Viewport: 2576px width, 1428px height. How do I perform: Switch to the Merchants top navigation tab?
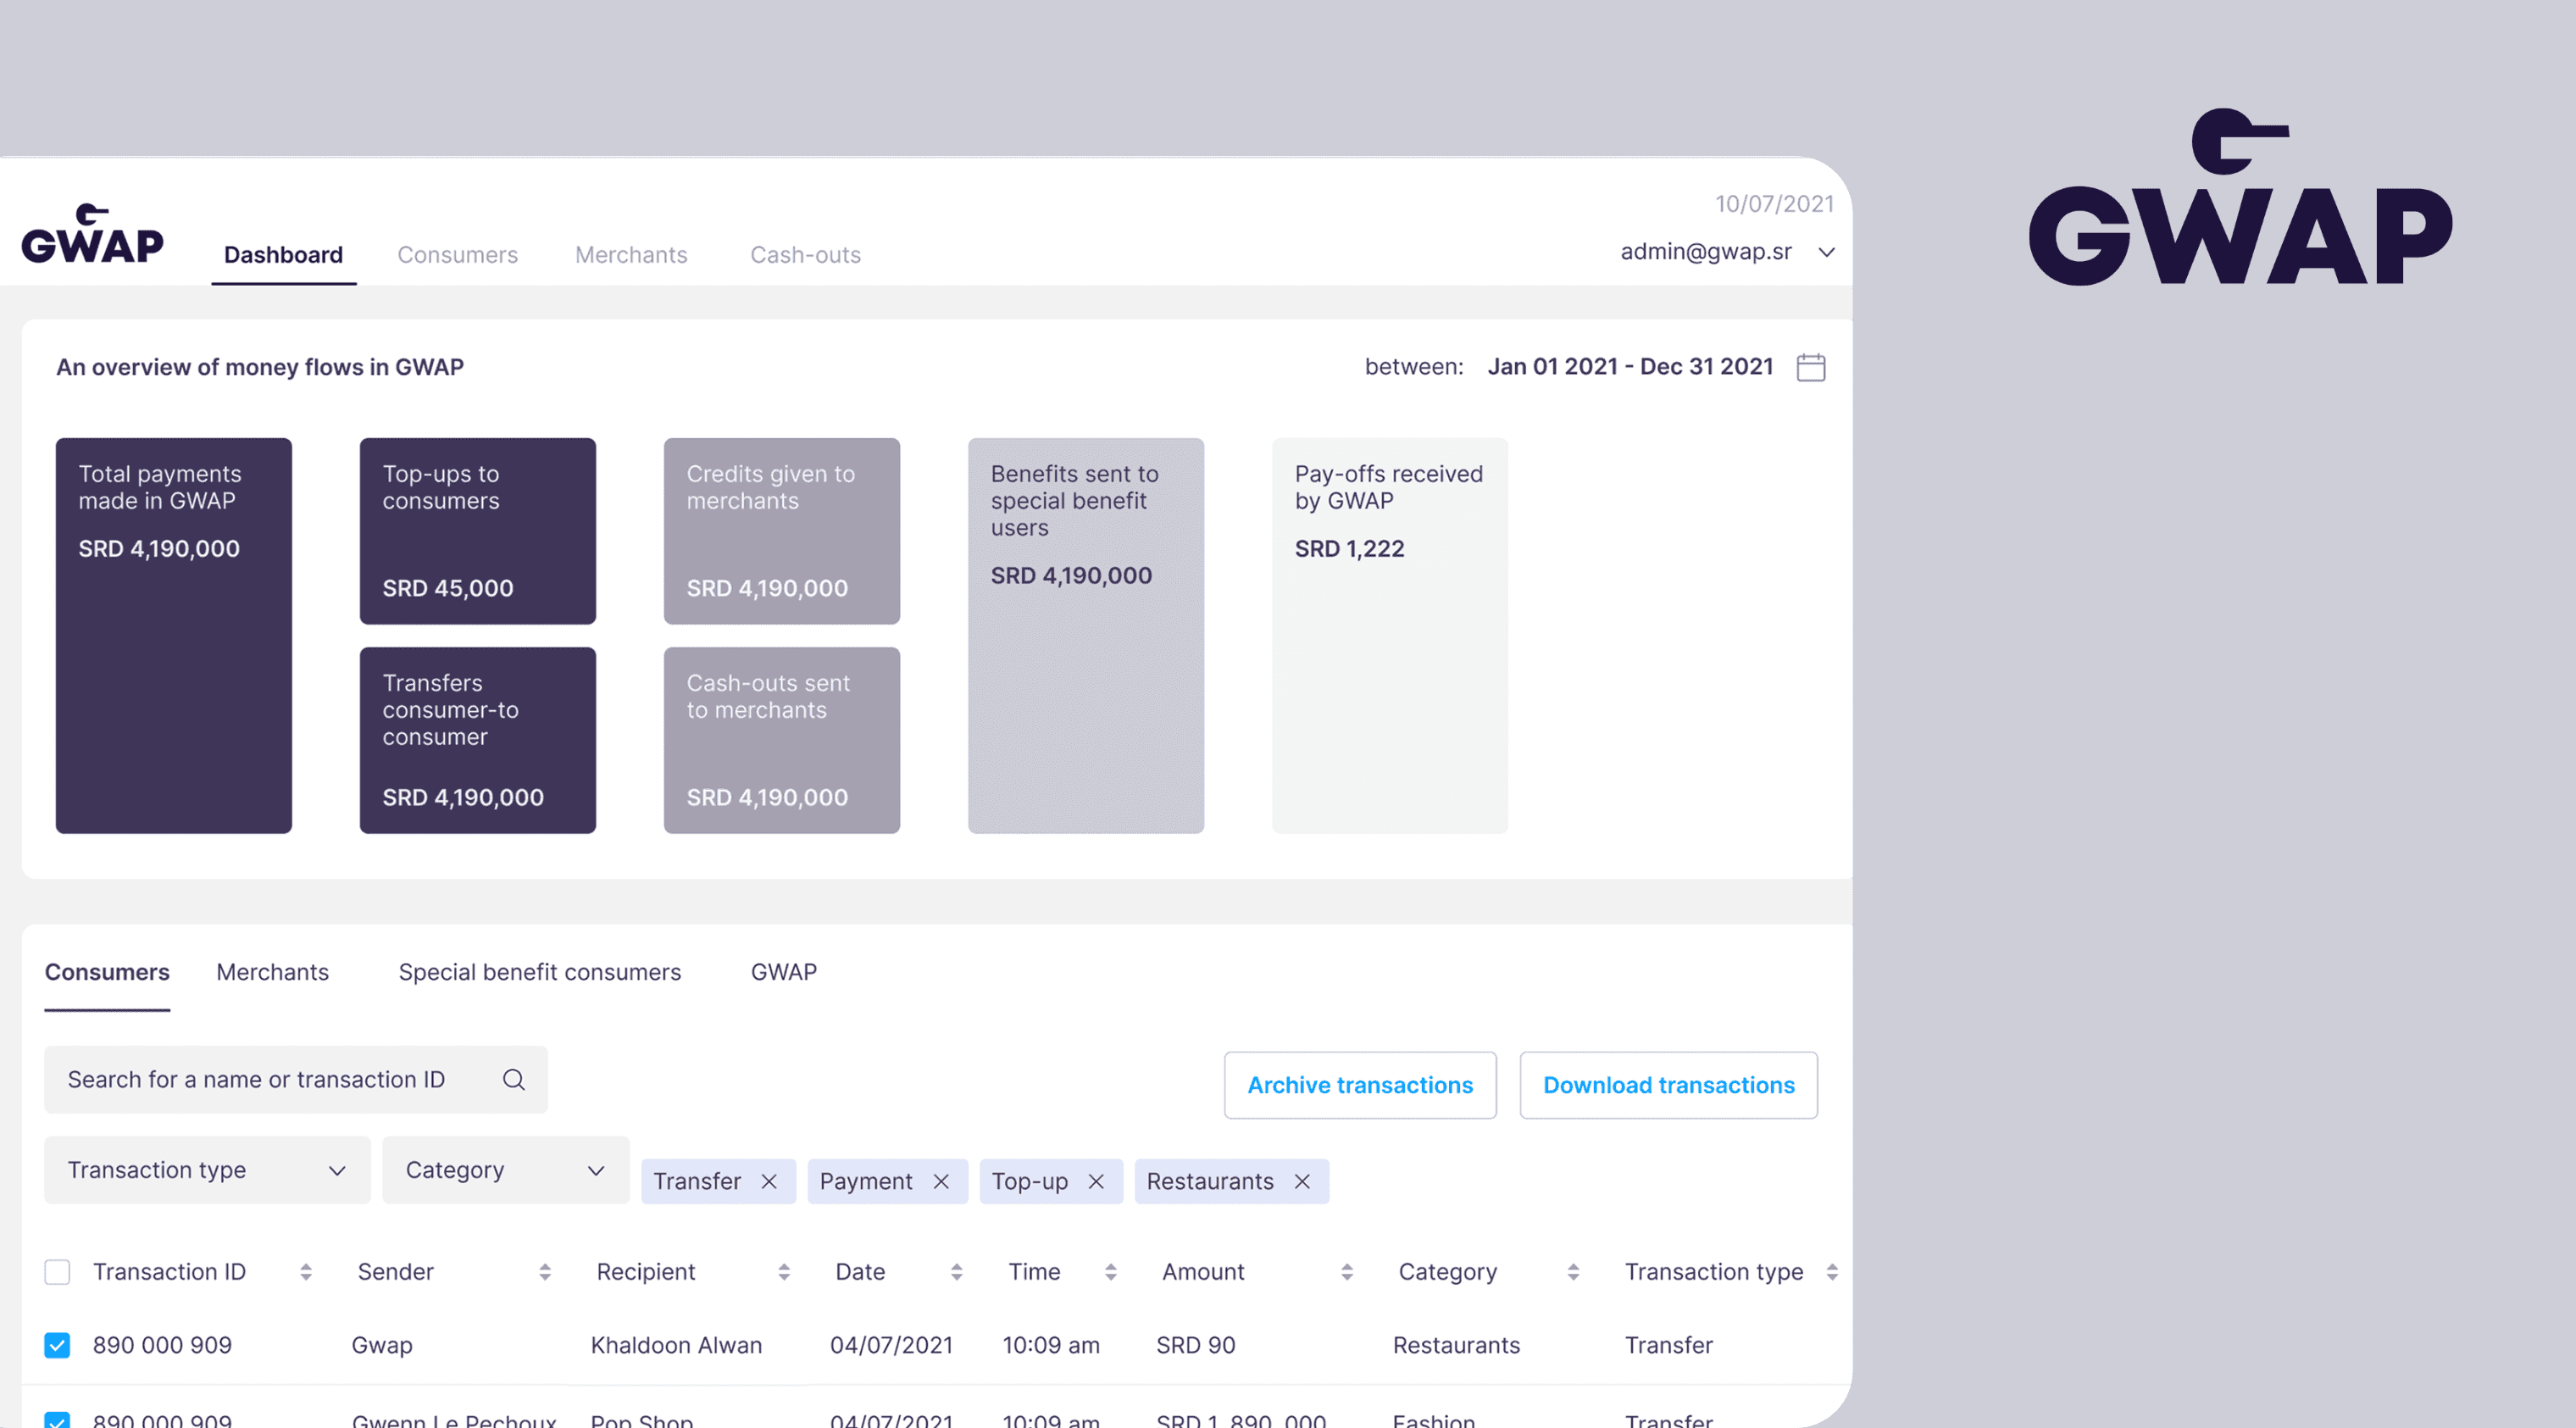[x=631, y=255]
